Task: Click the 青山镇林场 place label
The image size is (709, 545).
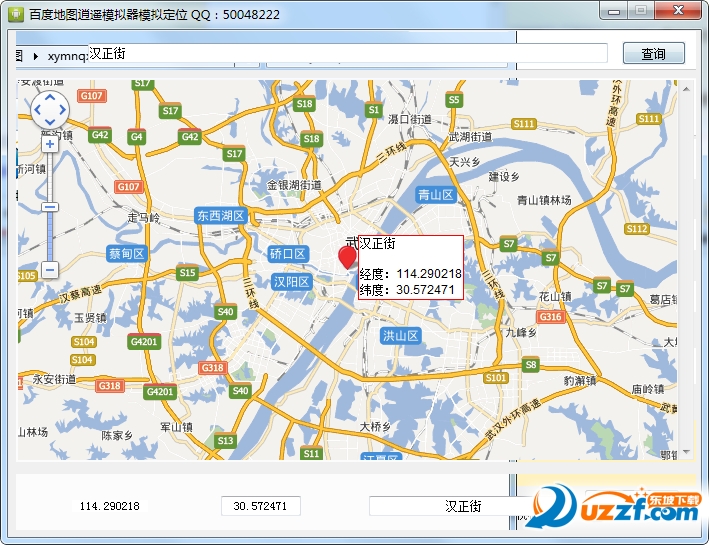Action: point(544,200)
